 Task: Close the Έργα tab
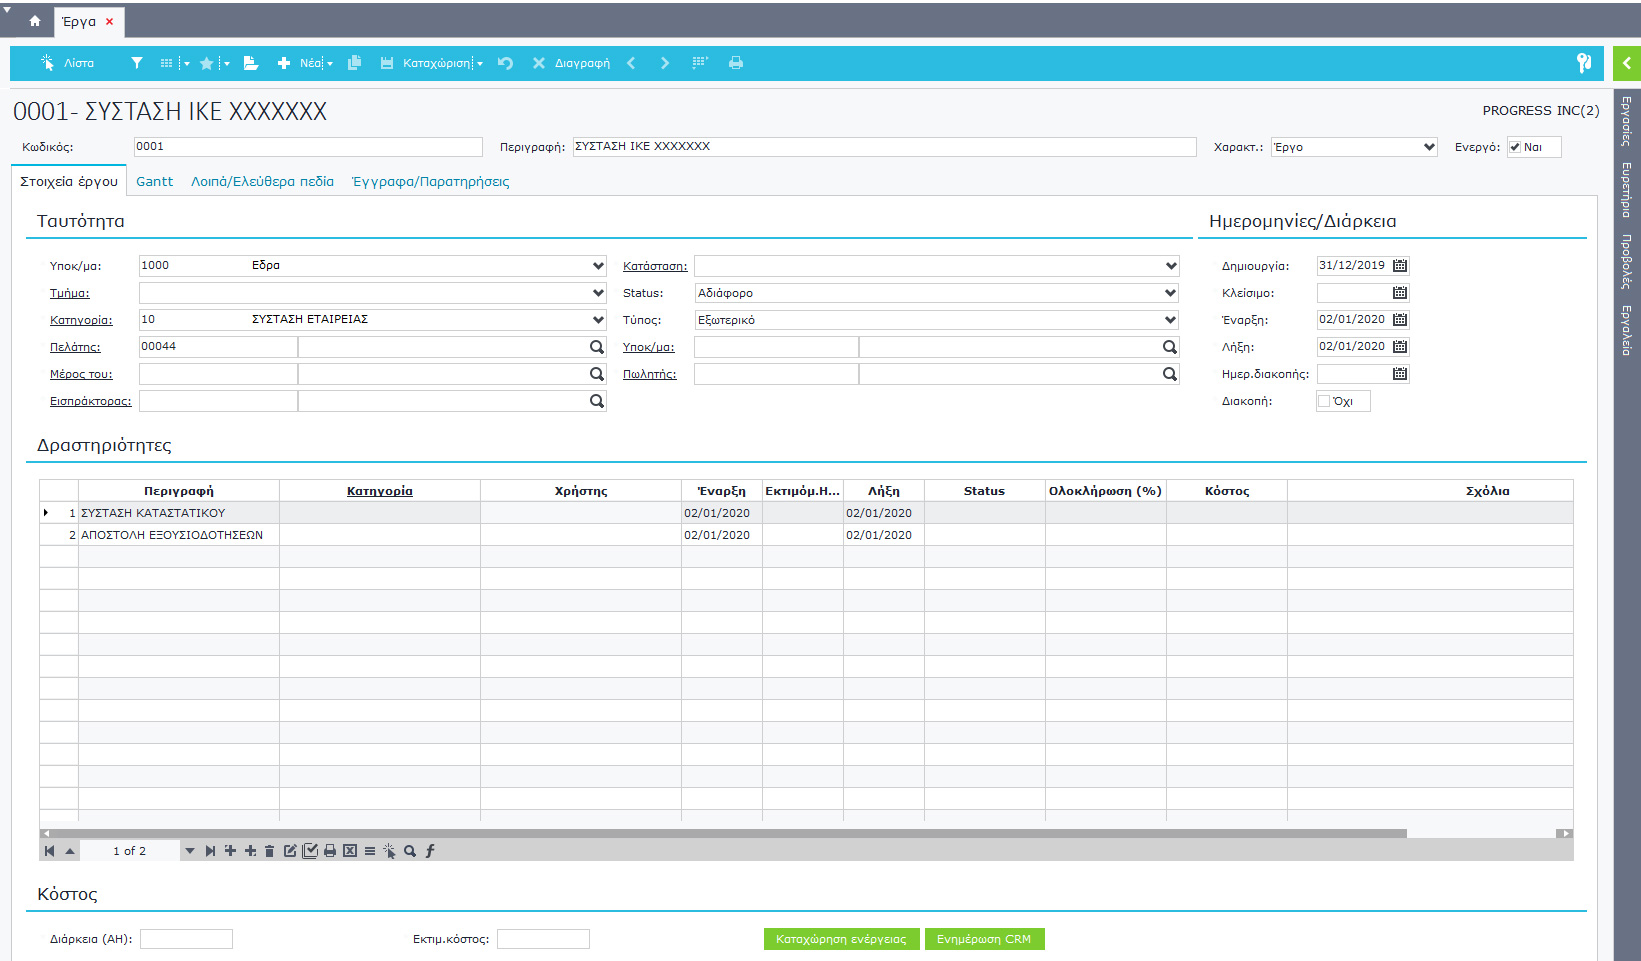pos(110,21)
